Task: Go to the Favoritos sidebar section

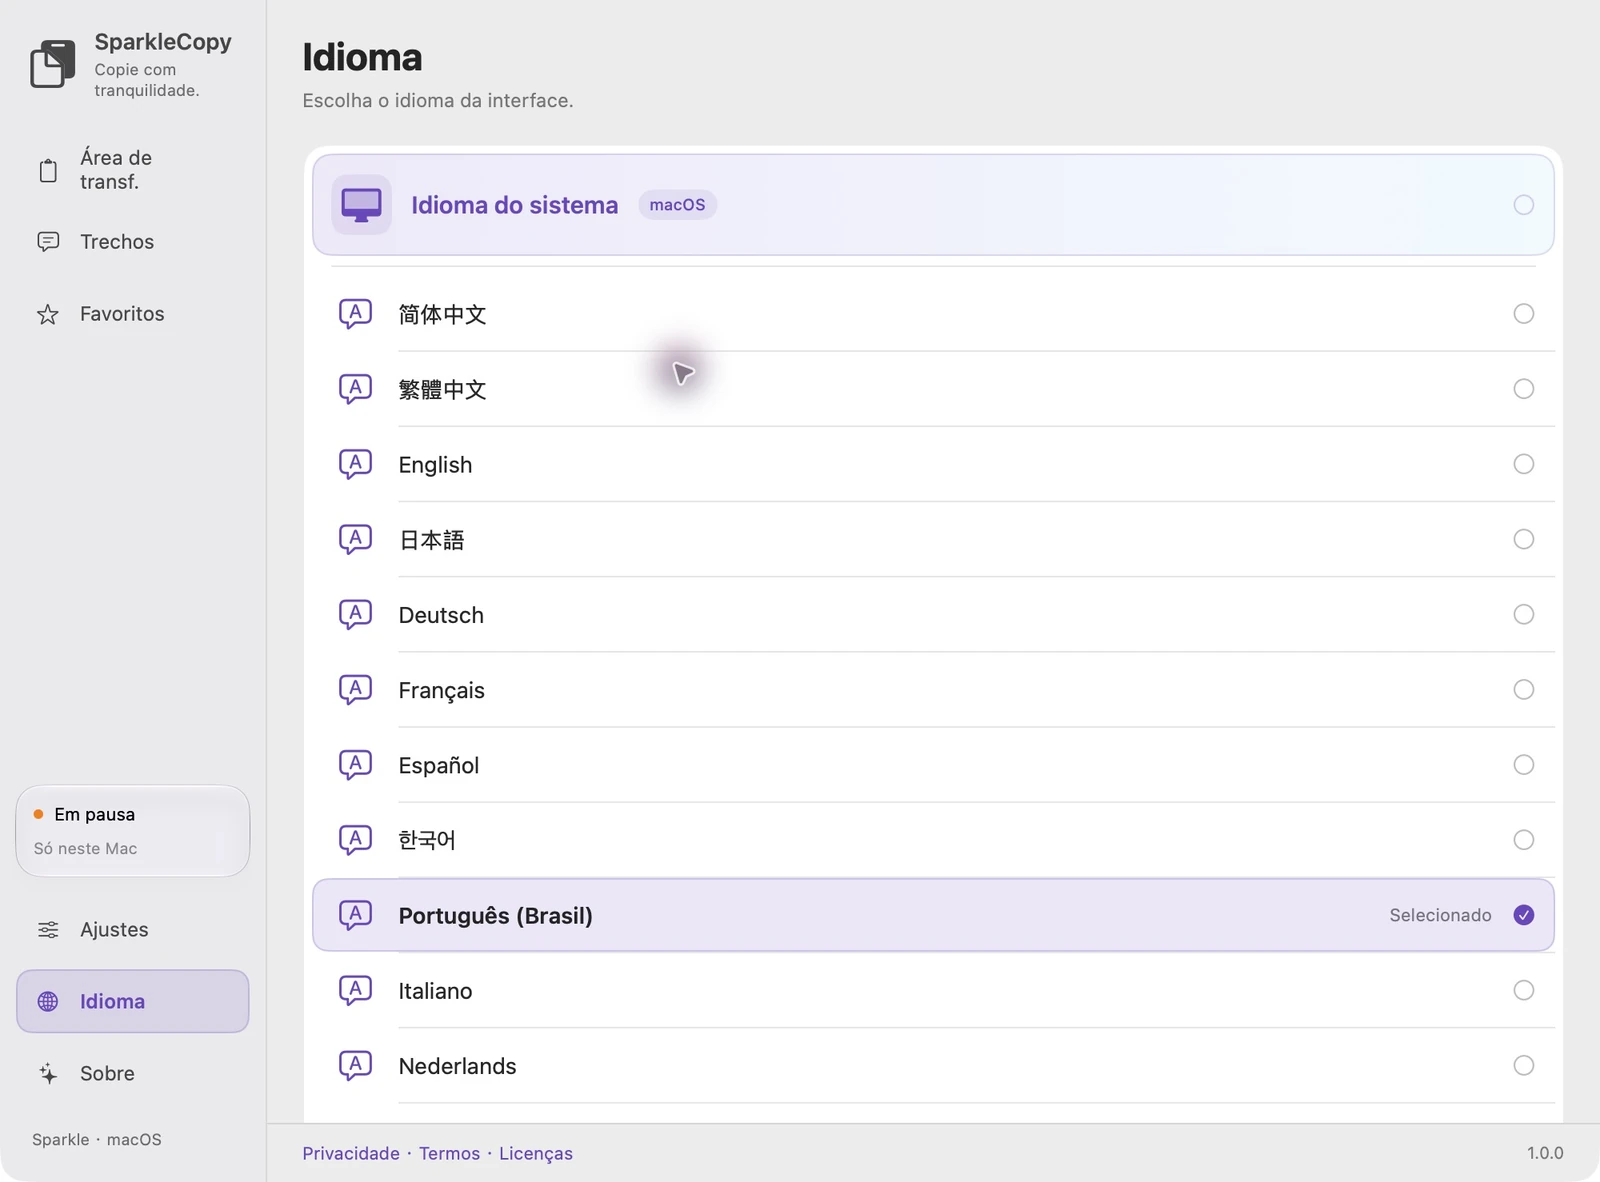Action: coord(133,314)
